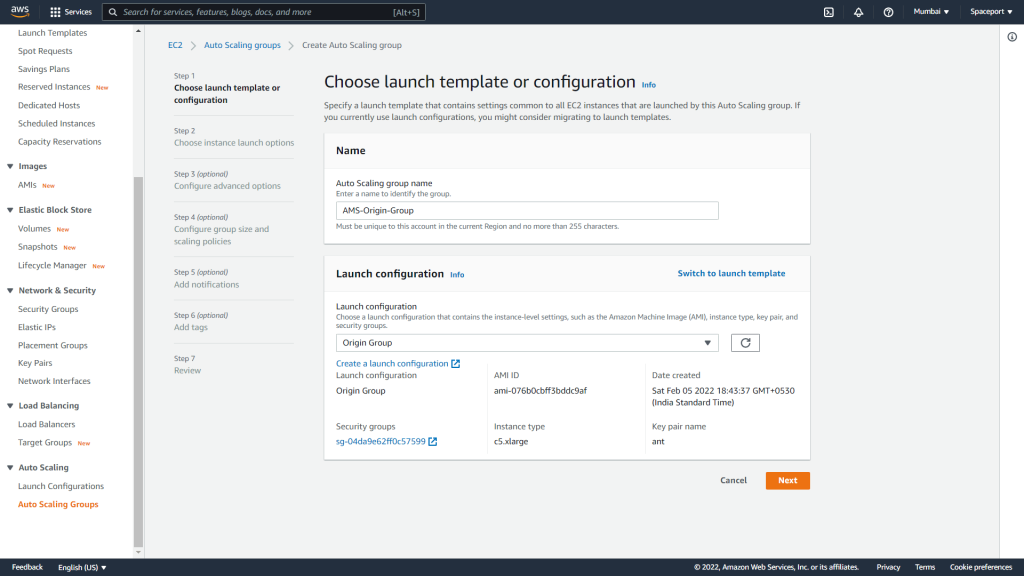
Task: Open CloudShell terminal icon in top bar
Action: [x=829, y=12]
